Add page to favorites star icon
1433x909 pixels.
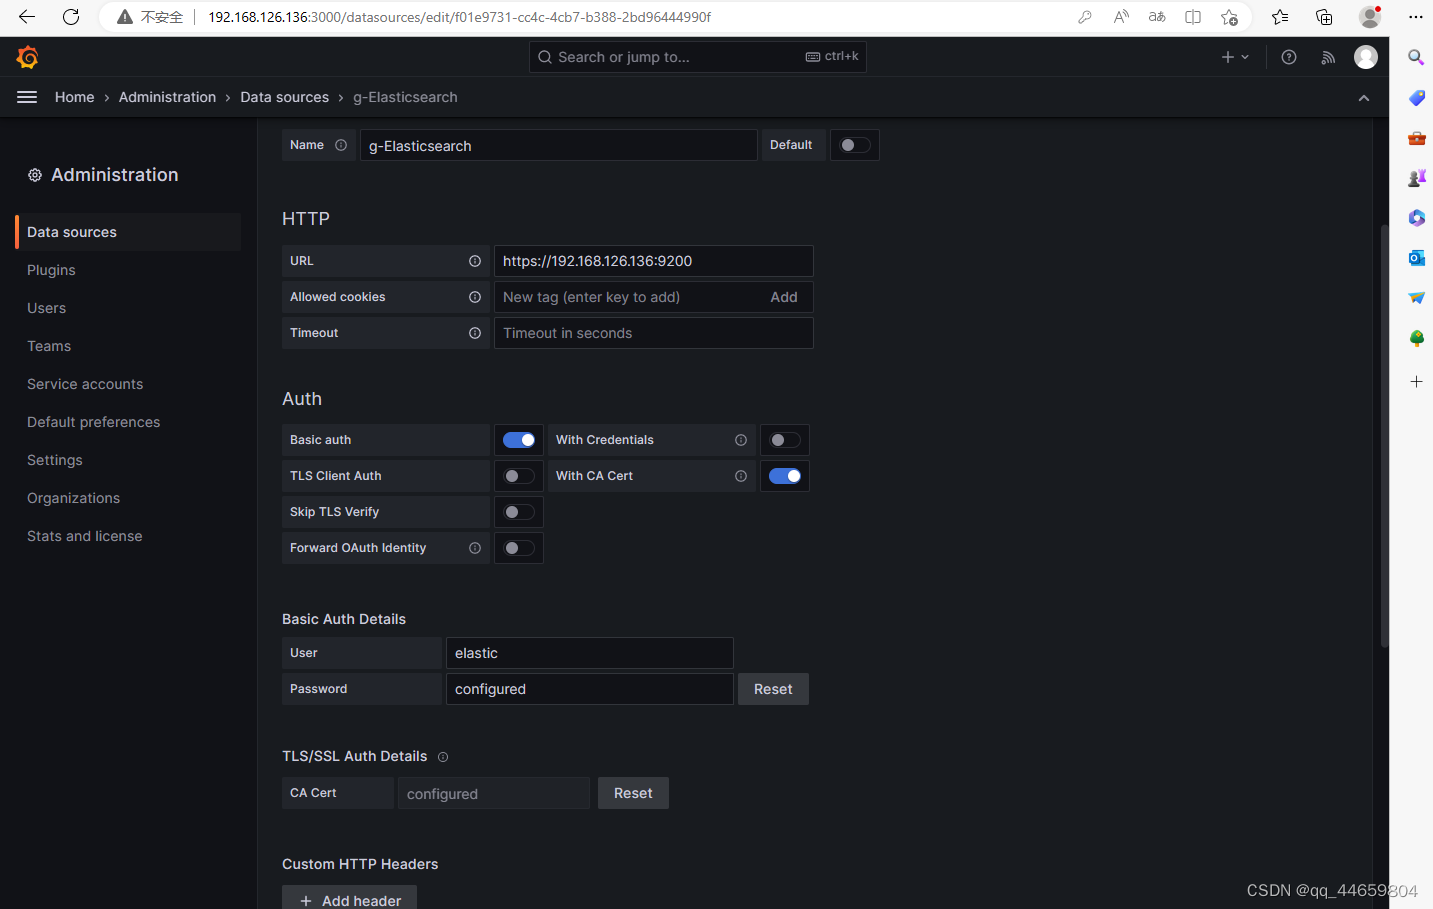coord(1229,17)
